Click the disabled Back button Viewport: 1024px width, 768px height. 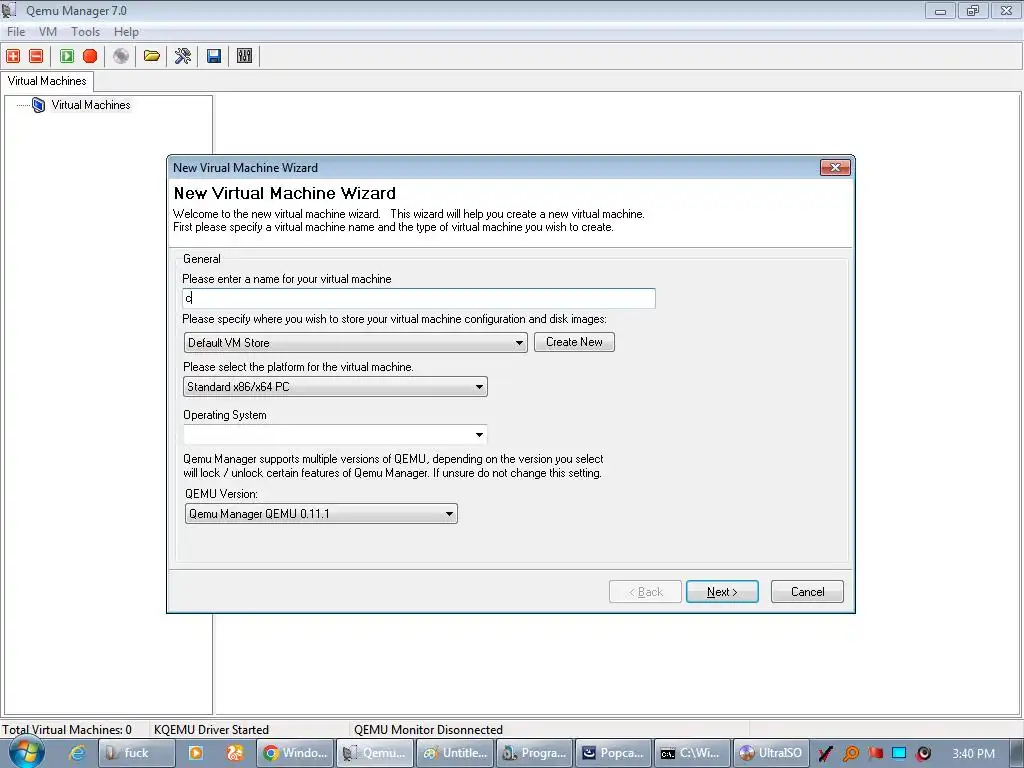click(x=645, y=592)
